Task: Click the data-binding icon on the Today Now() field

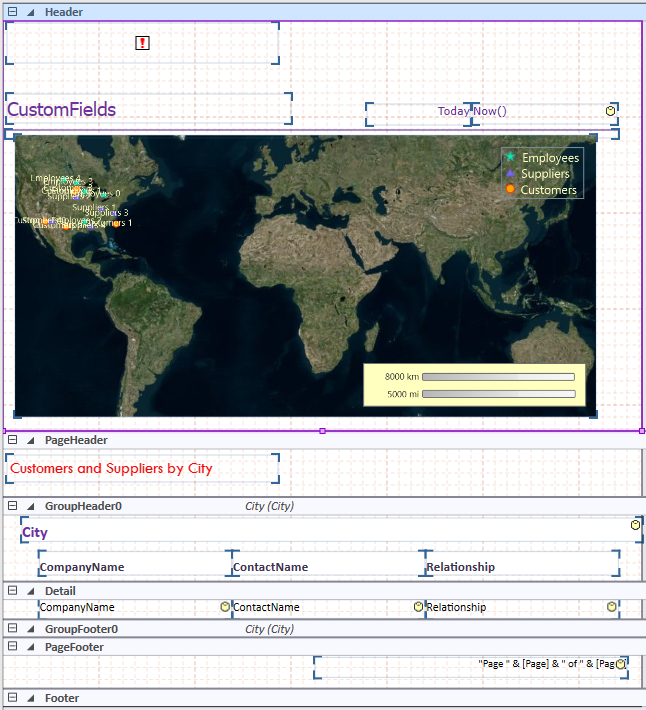Action: (x=611, y=110)
